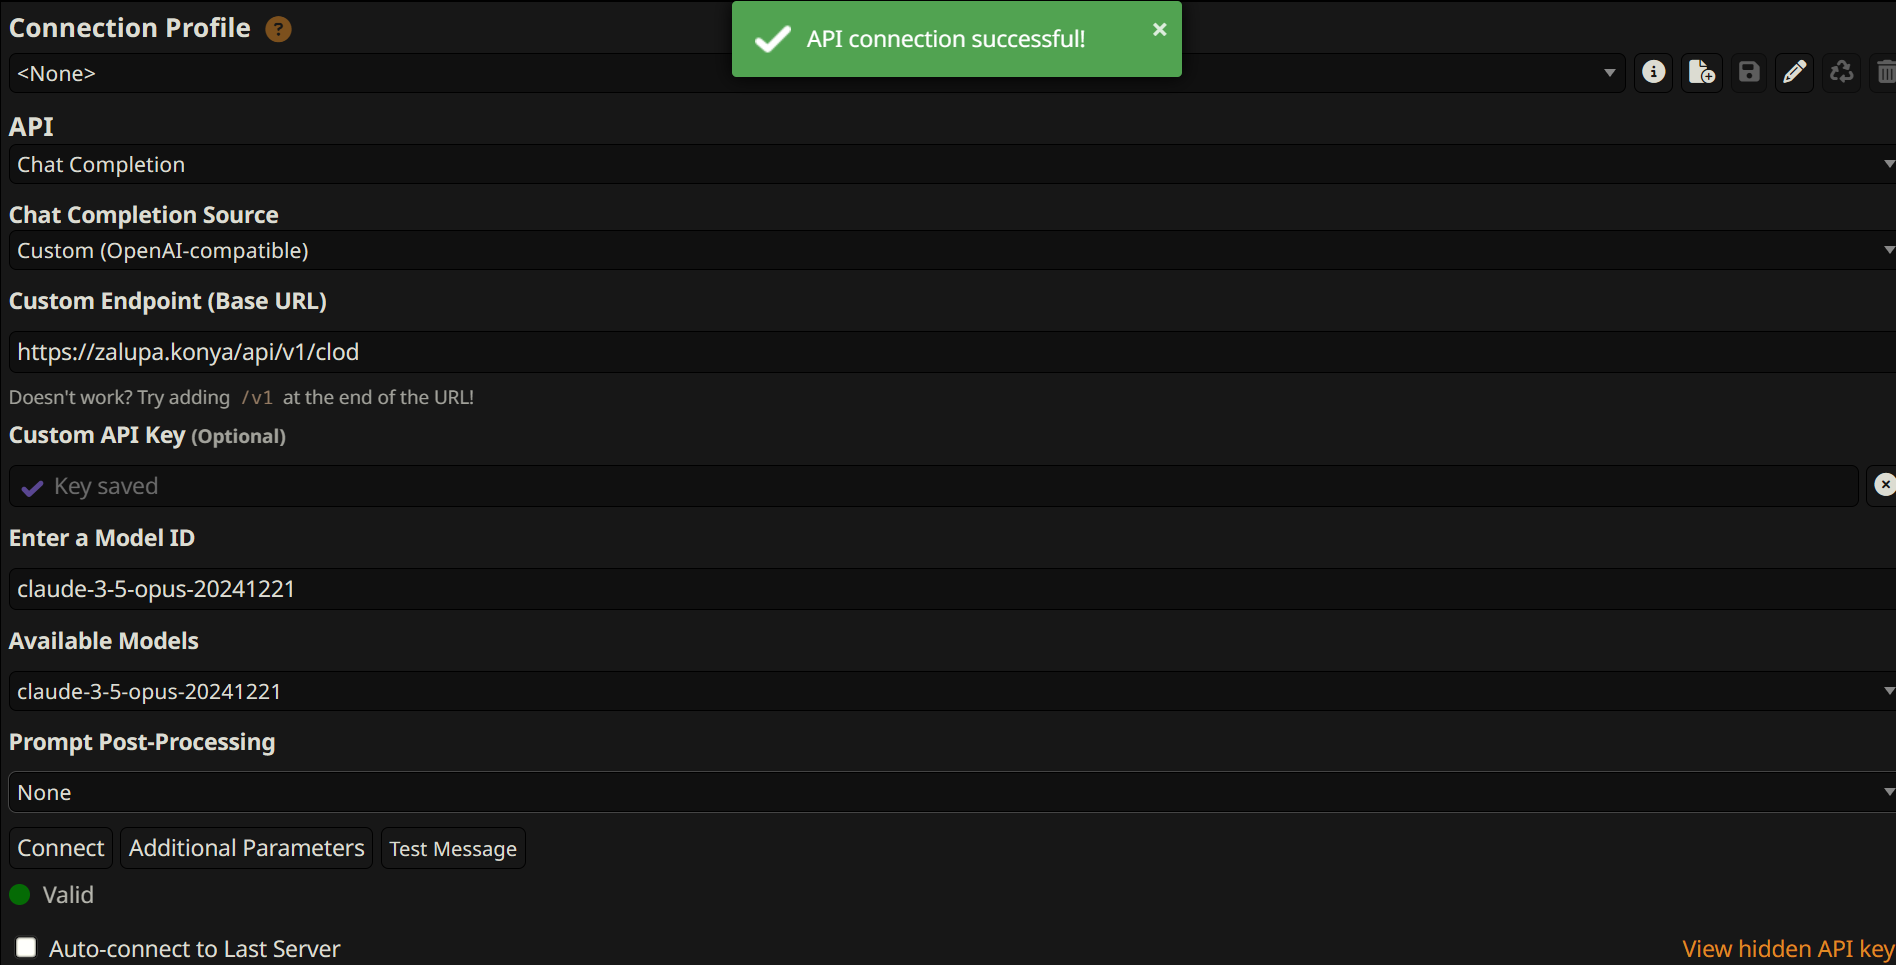Expand Prompt Post-Processing None dropdown
The width and height of the screenshot is (1896, 965).
click(952, 792)
